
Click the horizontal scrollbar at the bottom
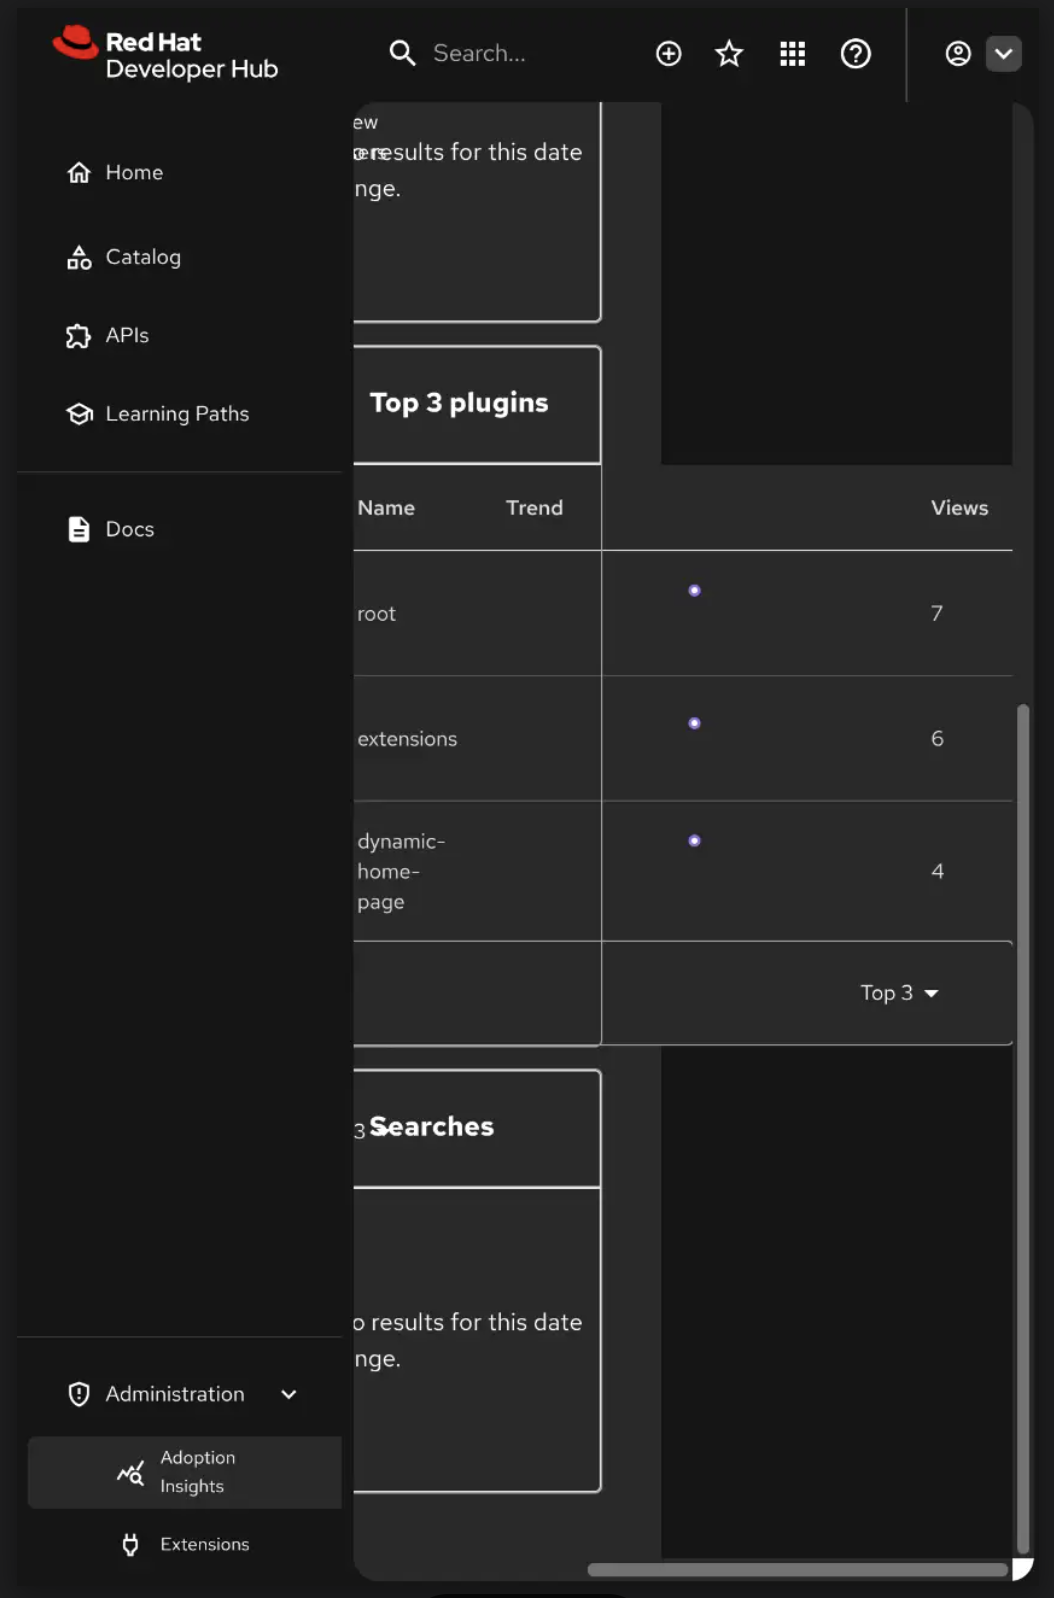[x=797, y=1570]
